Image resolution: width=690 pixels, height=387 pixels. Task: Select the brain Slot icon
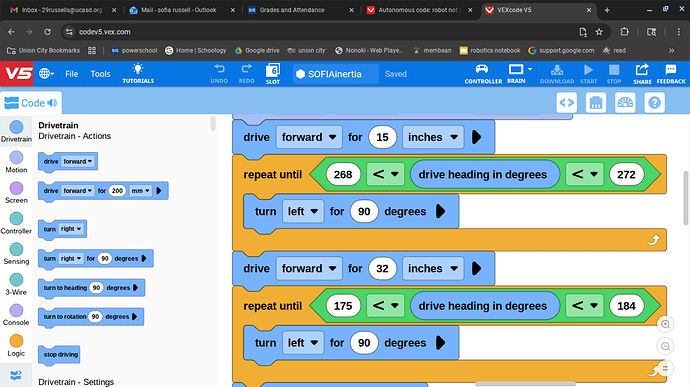tap(273, 74)
